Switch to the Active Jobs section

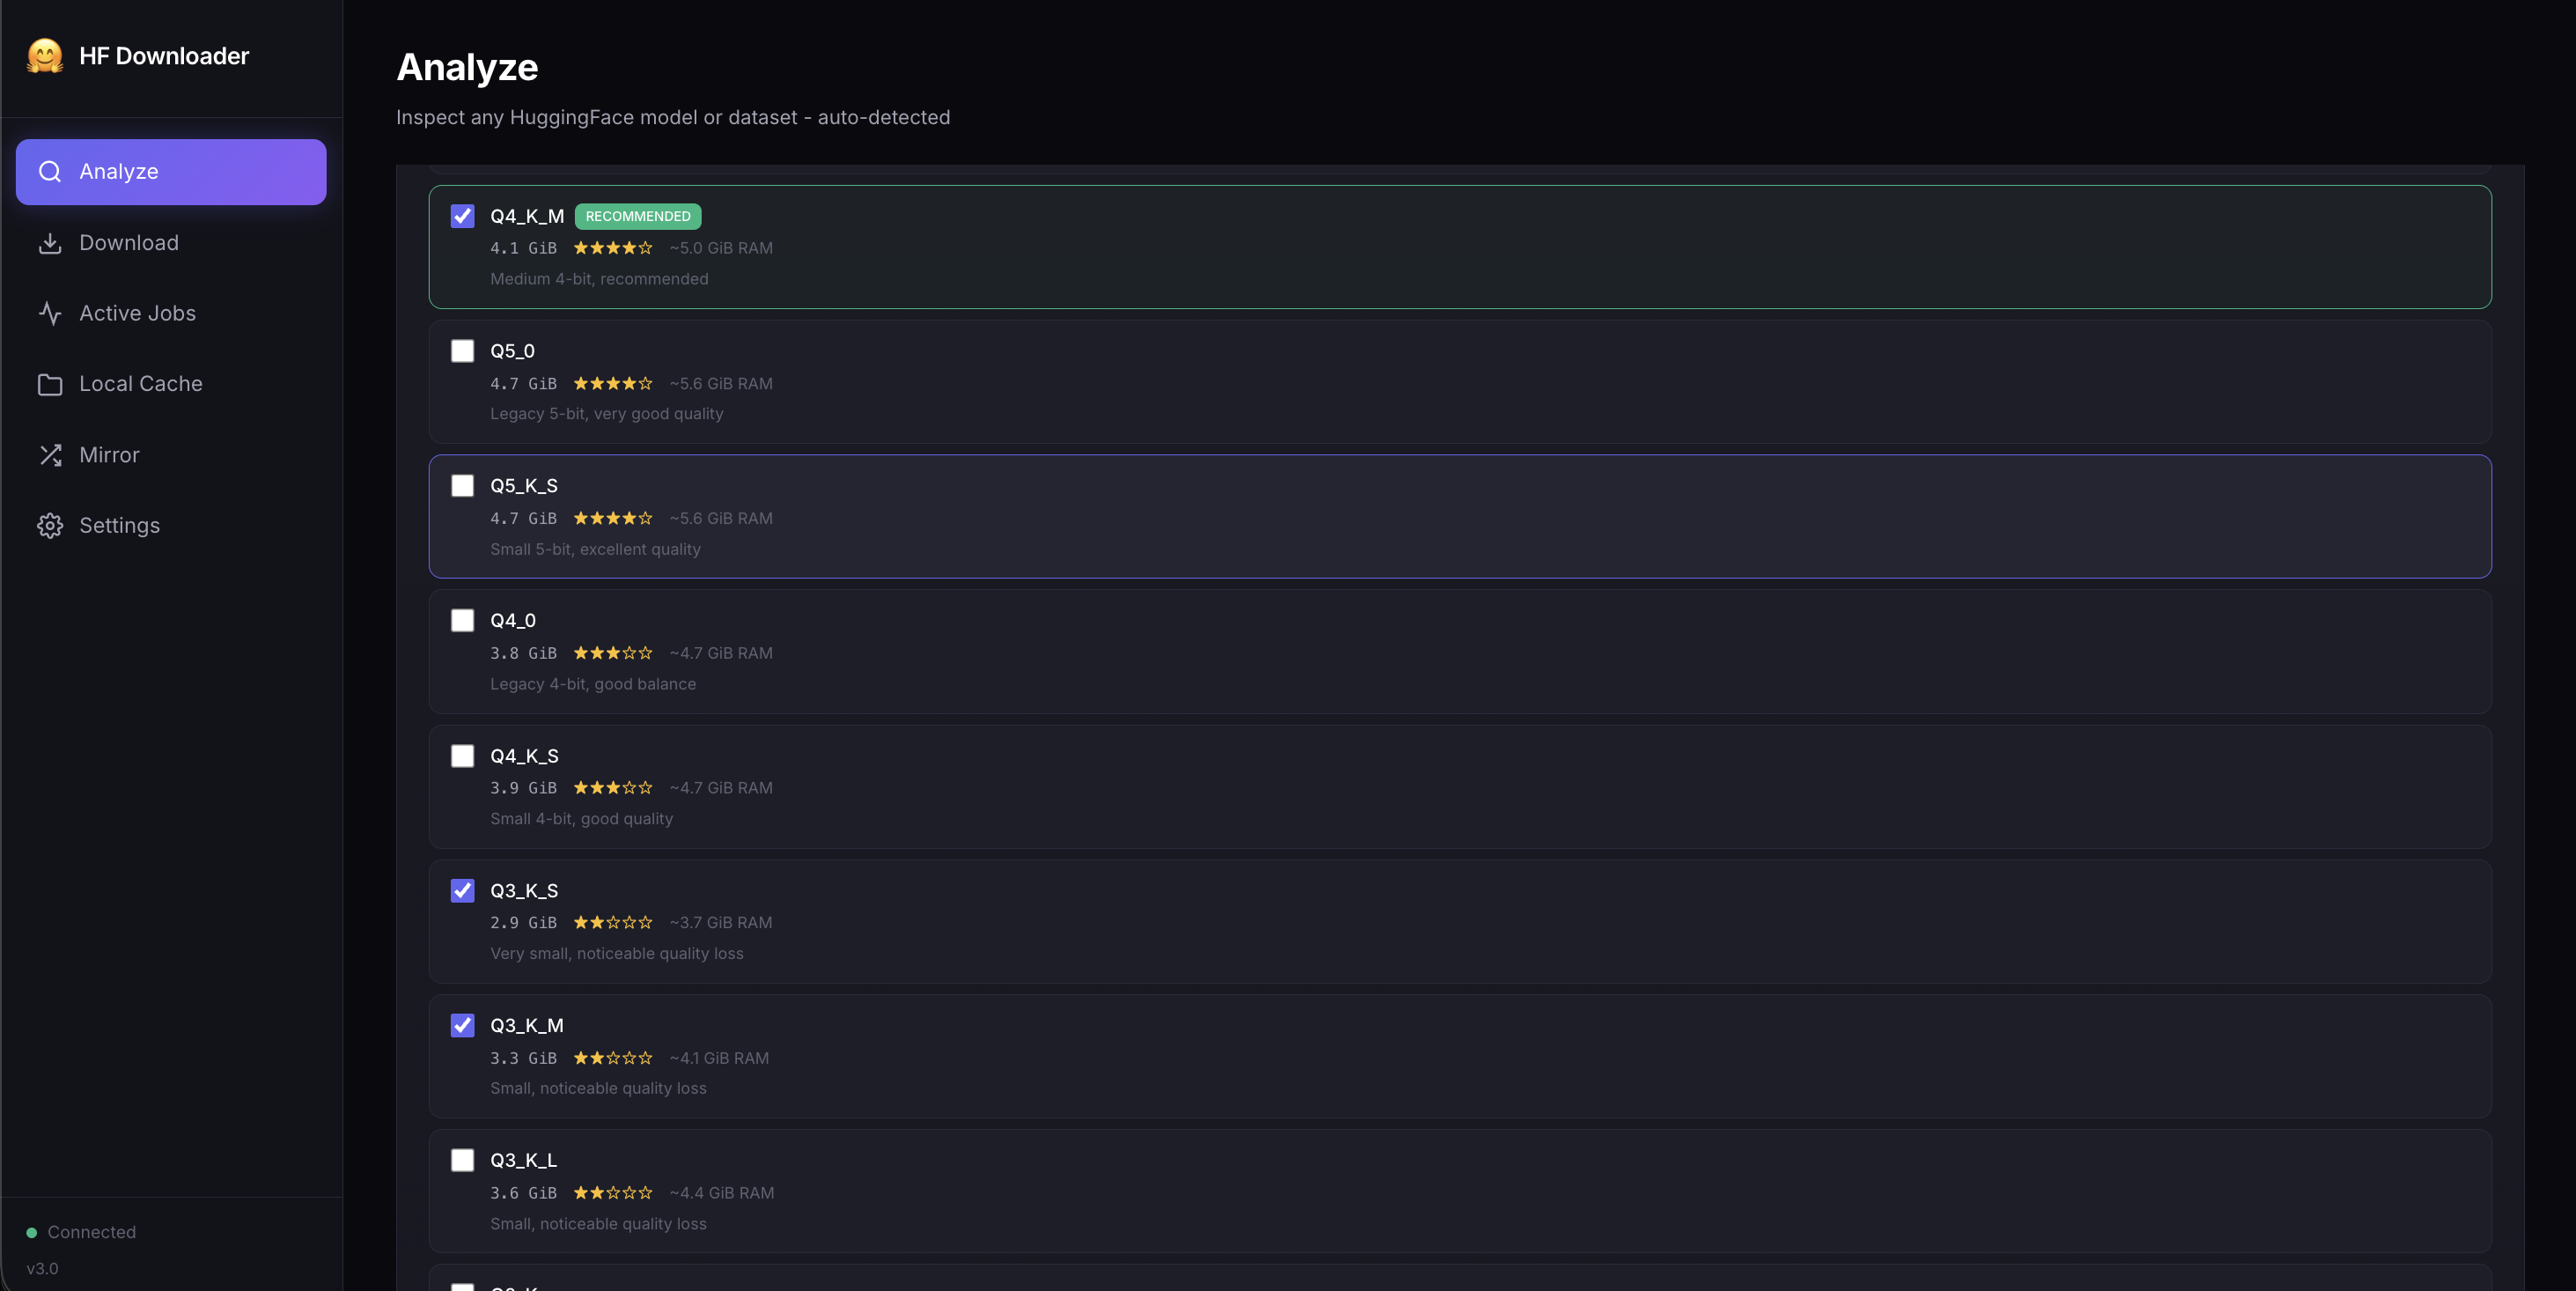137,313
